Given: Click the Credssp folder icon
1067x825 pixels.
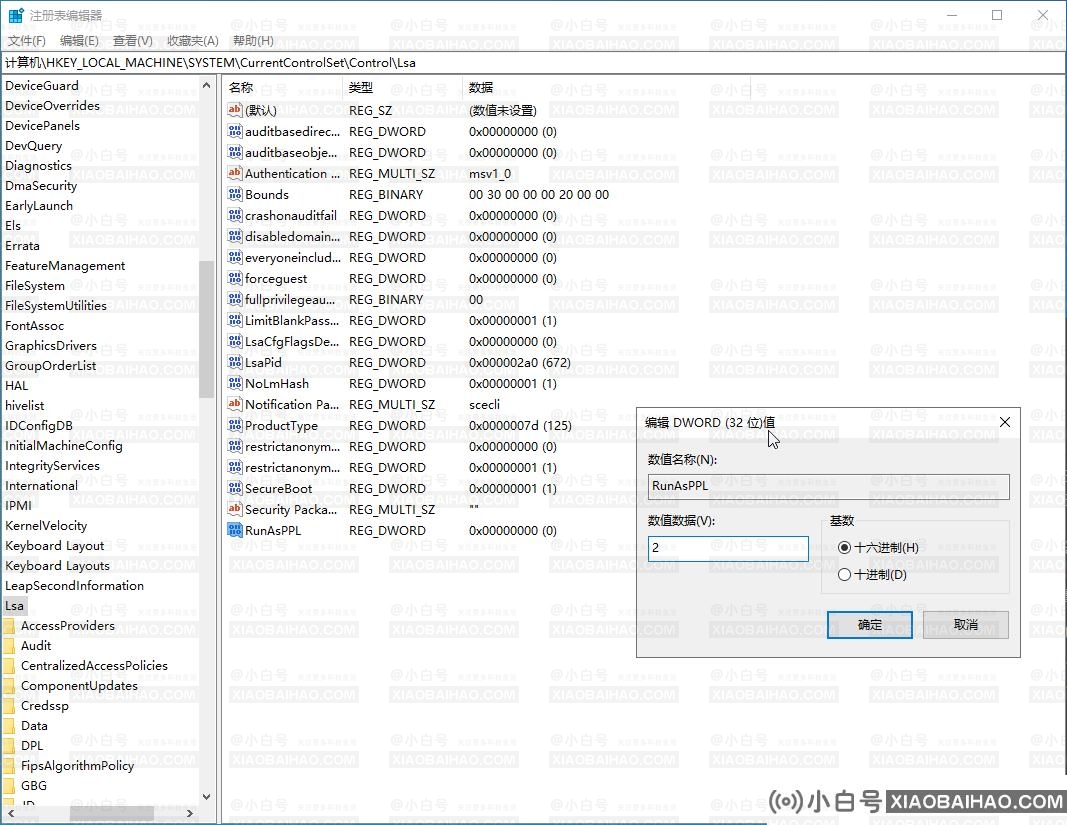Looking at the screenshot, I should point(10,706).
